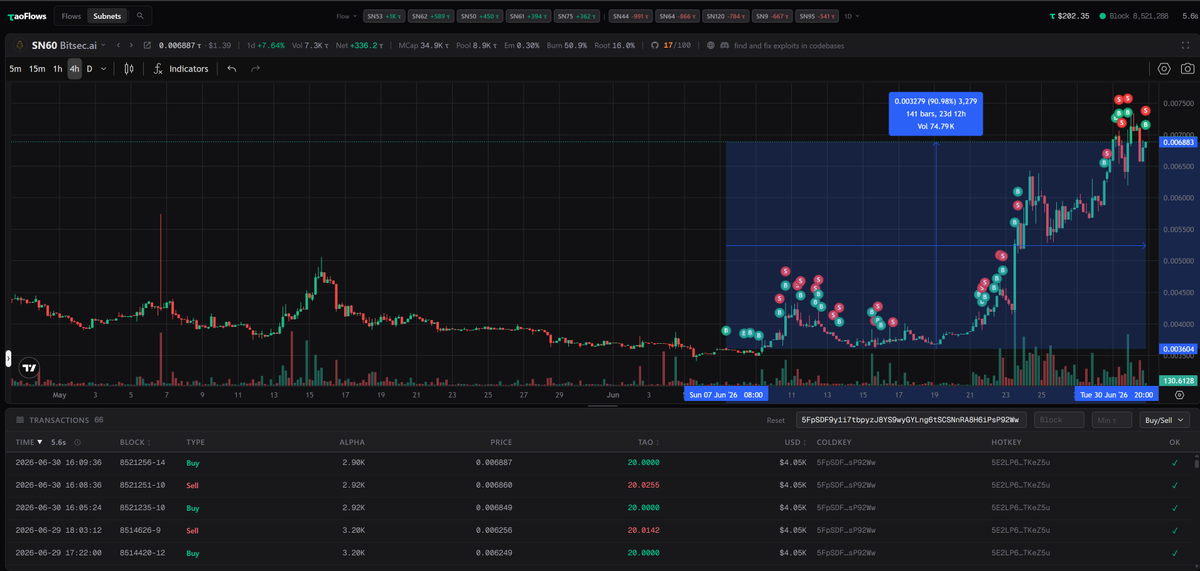Click the Tue 30 Jun '26 20:00 marker
Image resolution: width=1200 pixels, height=571 pixels.
[1116, 395]
